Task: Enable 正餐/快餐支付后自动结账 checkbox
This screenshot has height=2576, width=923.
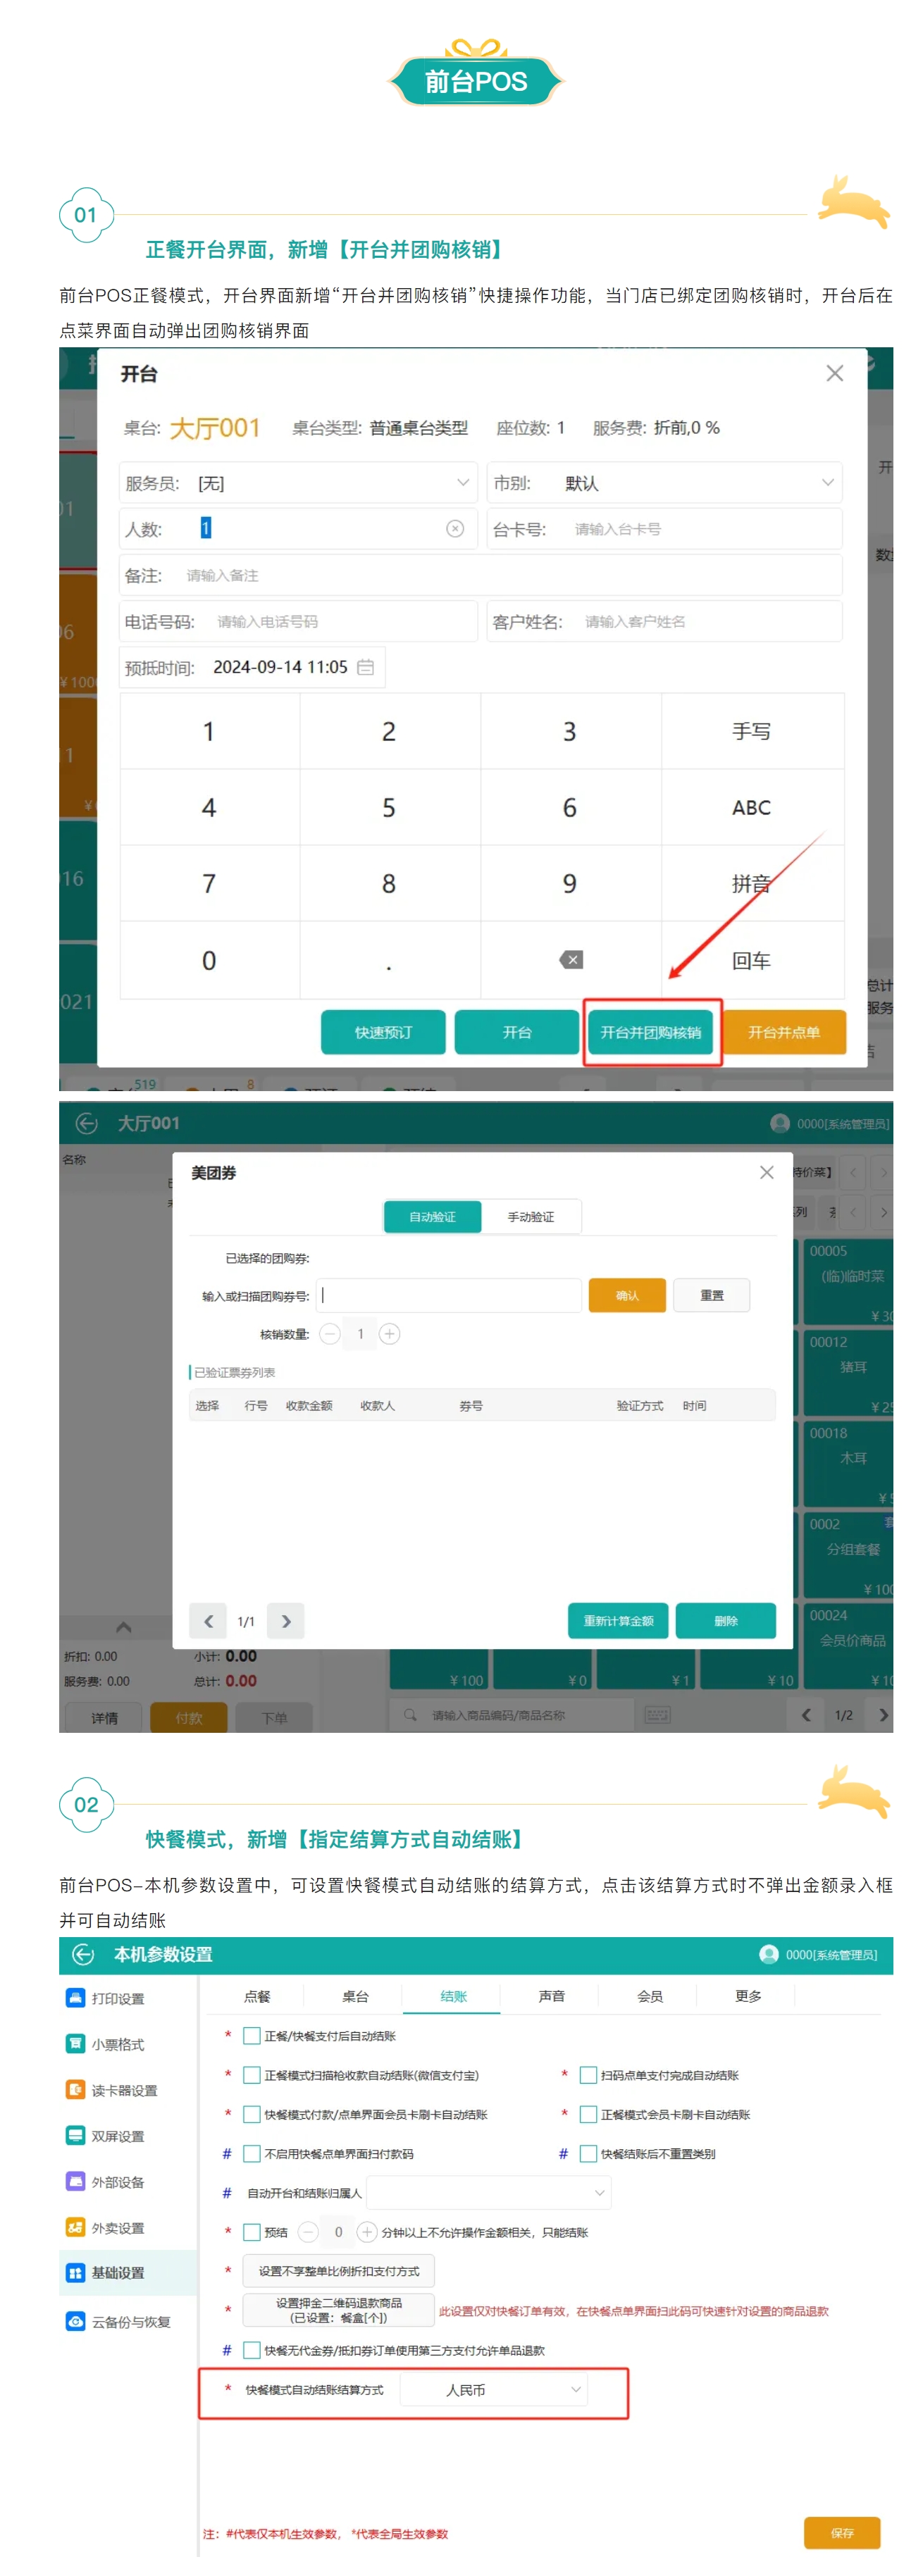Action: pos(253,2036)
